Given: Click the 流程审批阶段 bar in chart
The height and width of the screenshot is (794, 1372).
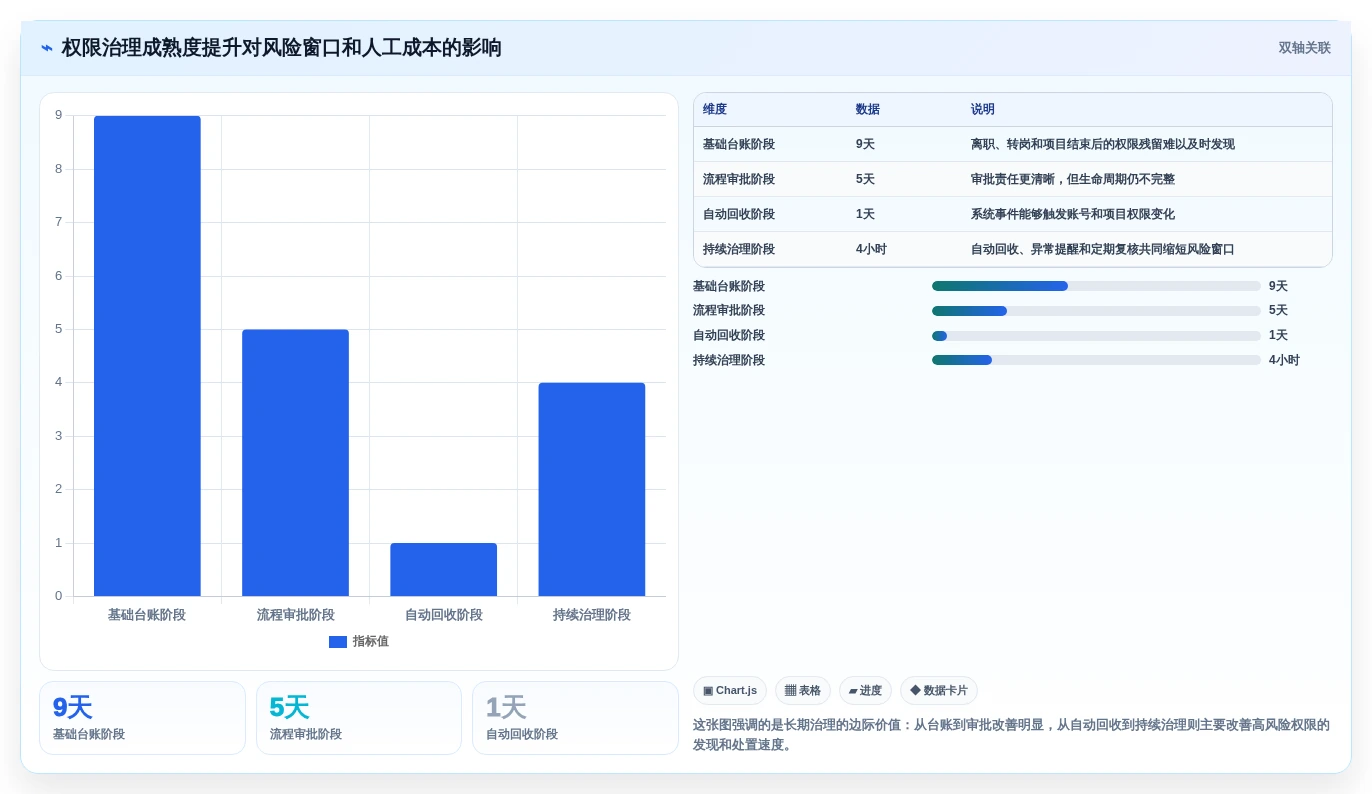Looking at the screenshot, I should pos(295,463).
